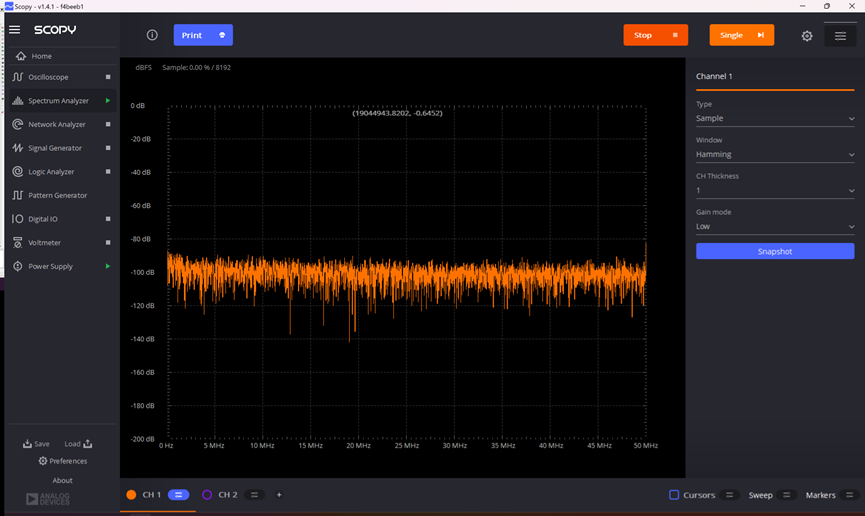Click the Preferences gear icon
Viewport: 865px width, 516px height.
tap(42, 461)
